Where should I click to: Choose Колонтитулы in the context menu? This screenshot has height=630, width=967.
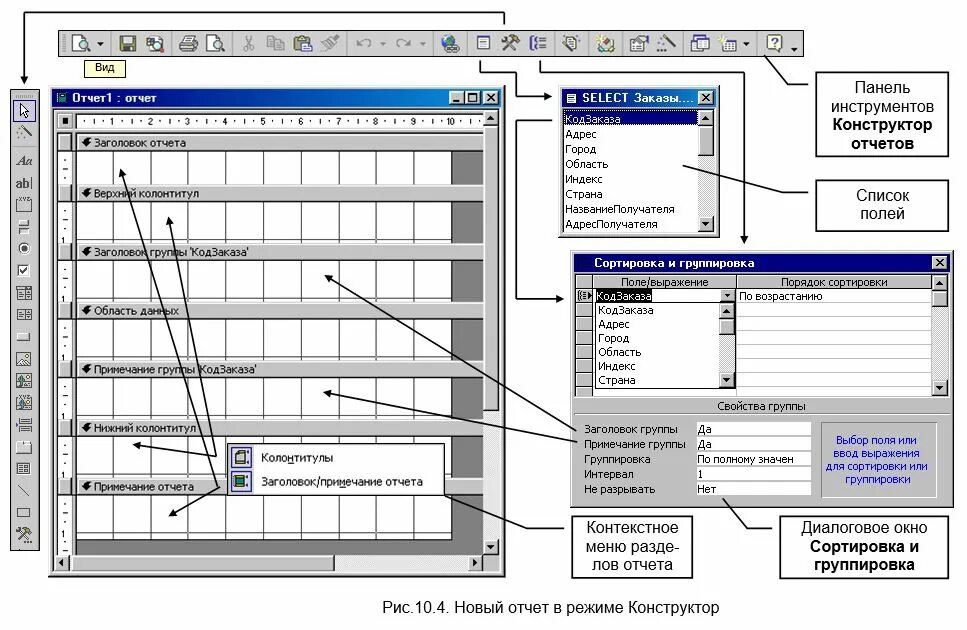point(336,457)
